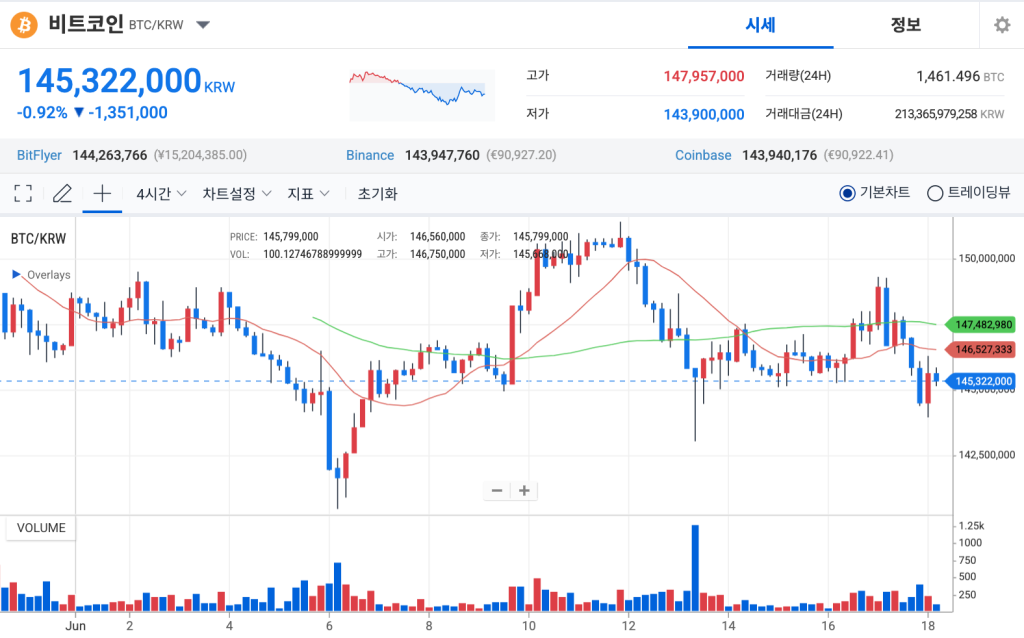Select the 기본차트 radio button
This screenshot has height=638, width=1024.
847,193
